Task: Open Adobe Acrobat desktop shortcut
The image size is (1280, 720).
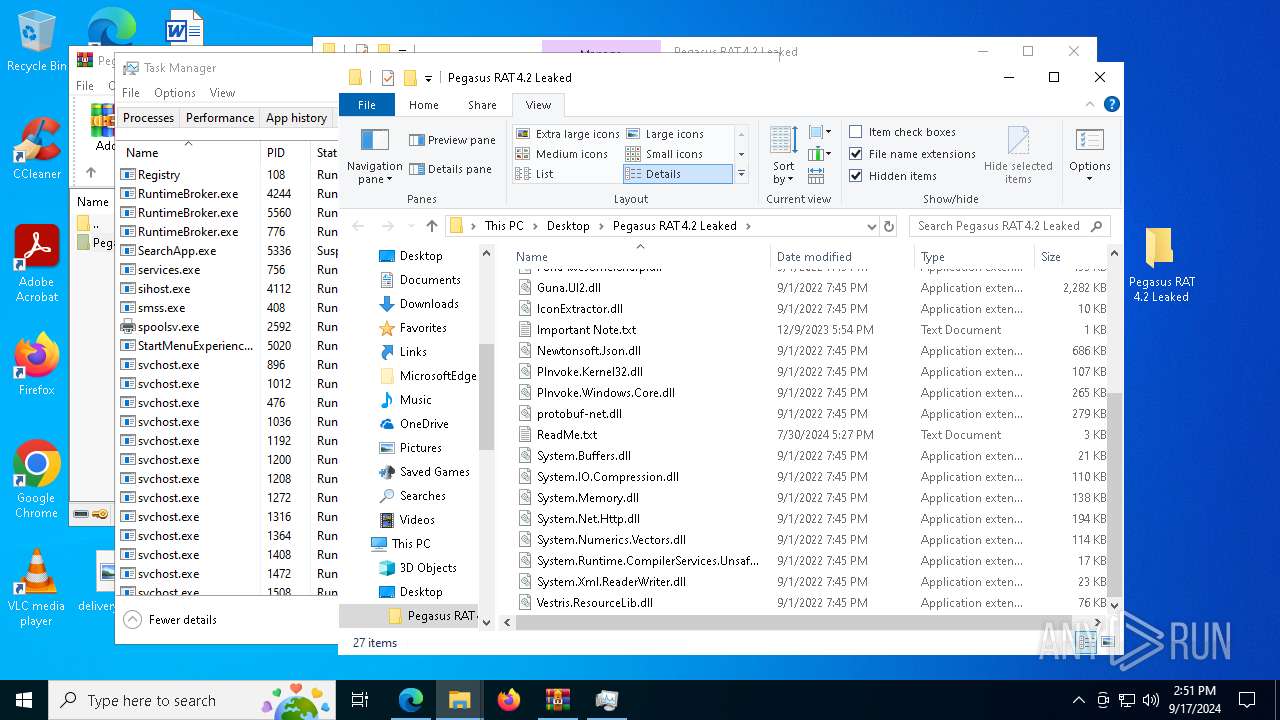Action: pyautogui.click(x=37, y=264)
